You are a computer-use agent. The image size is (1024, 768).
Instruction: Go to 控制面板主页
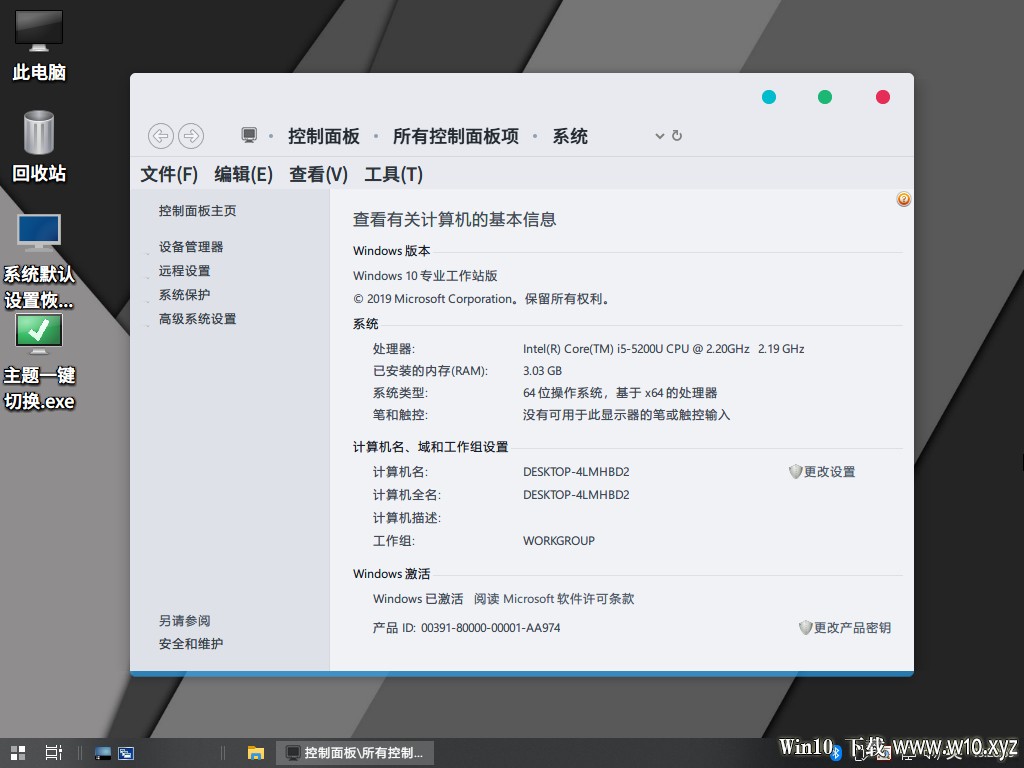(x=197, y=210)
